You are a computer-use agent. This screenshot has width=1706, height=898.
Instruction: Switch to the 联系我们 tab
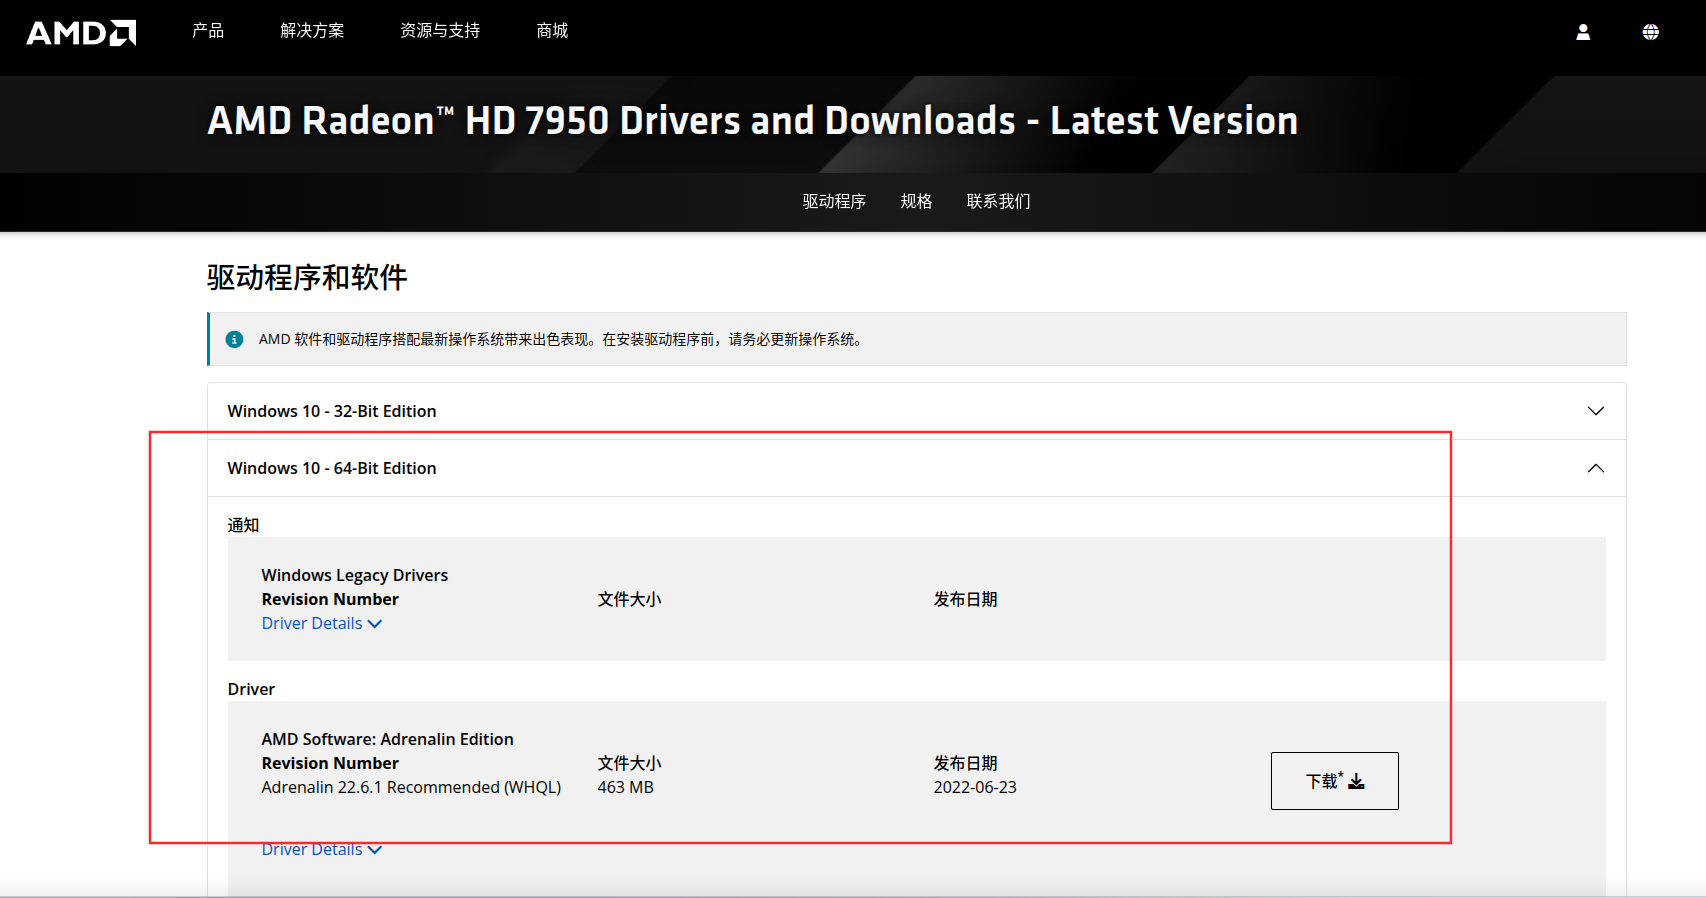click(x=998, y=201)
